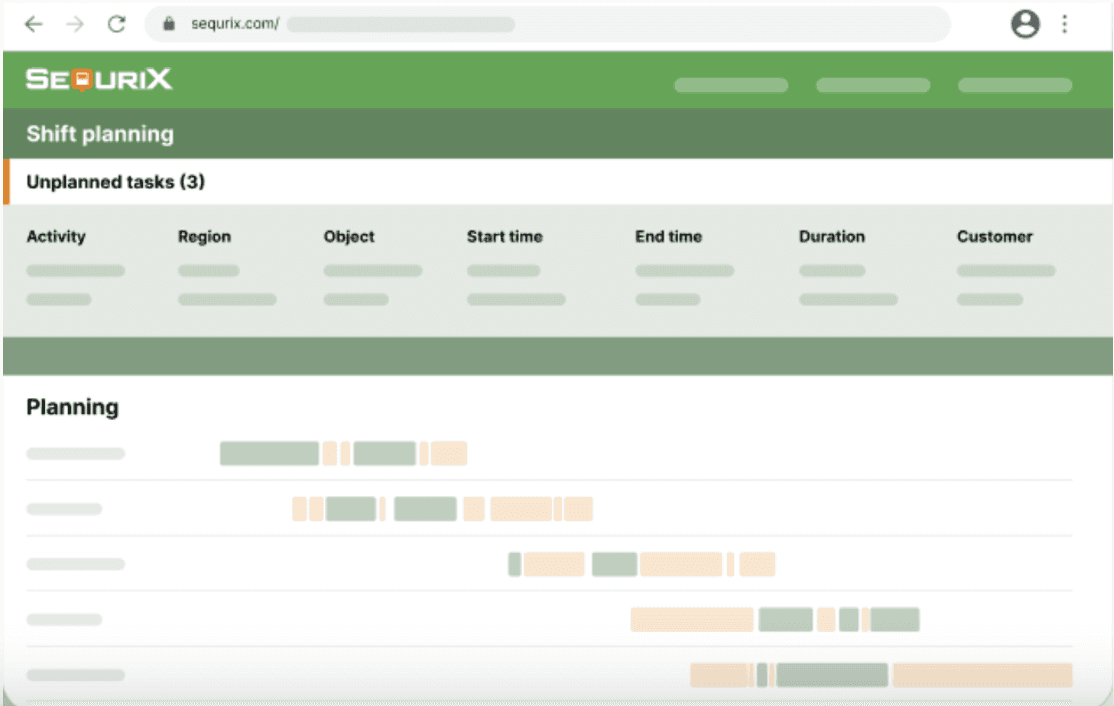The height and width of the screenshot is (706, 1114).
Task: Sort by Customer column header
Action: click(995, 237)
